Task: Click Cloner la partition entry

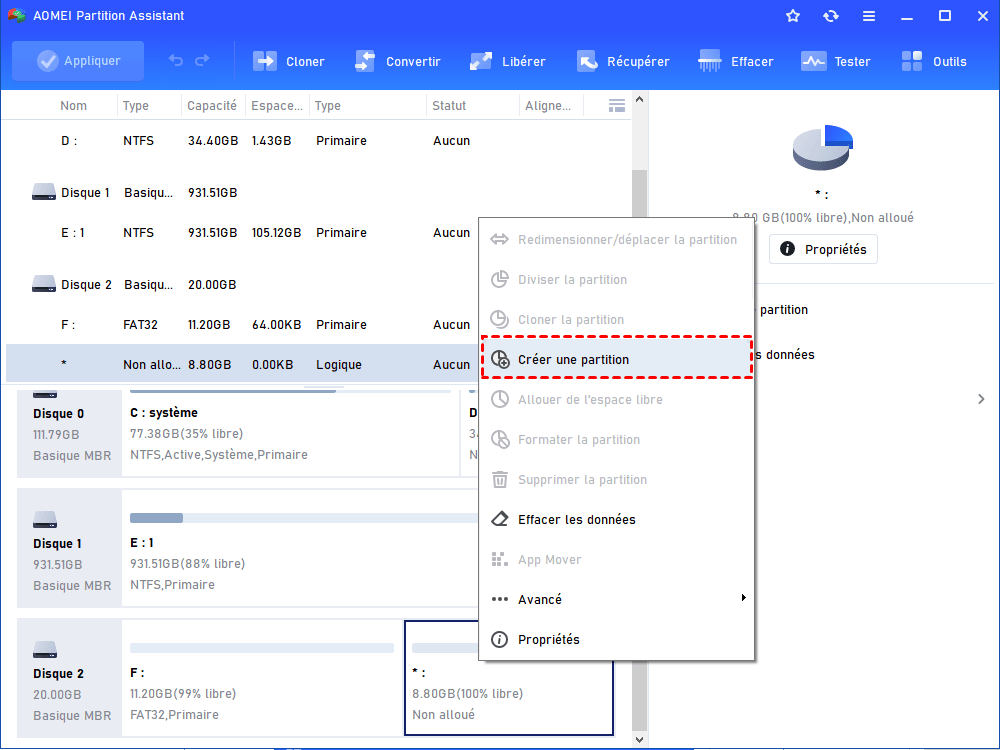Action: [617, 320]
